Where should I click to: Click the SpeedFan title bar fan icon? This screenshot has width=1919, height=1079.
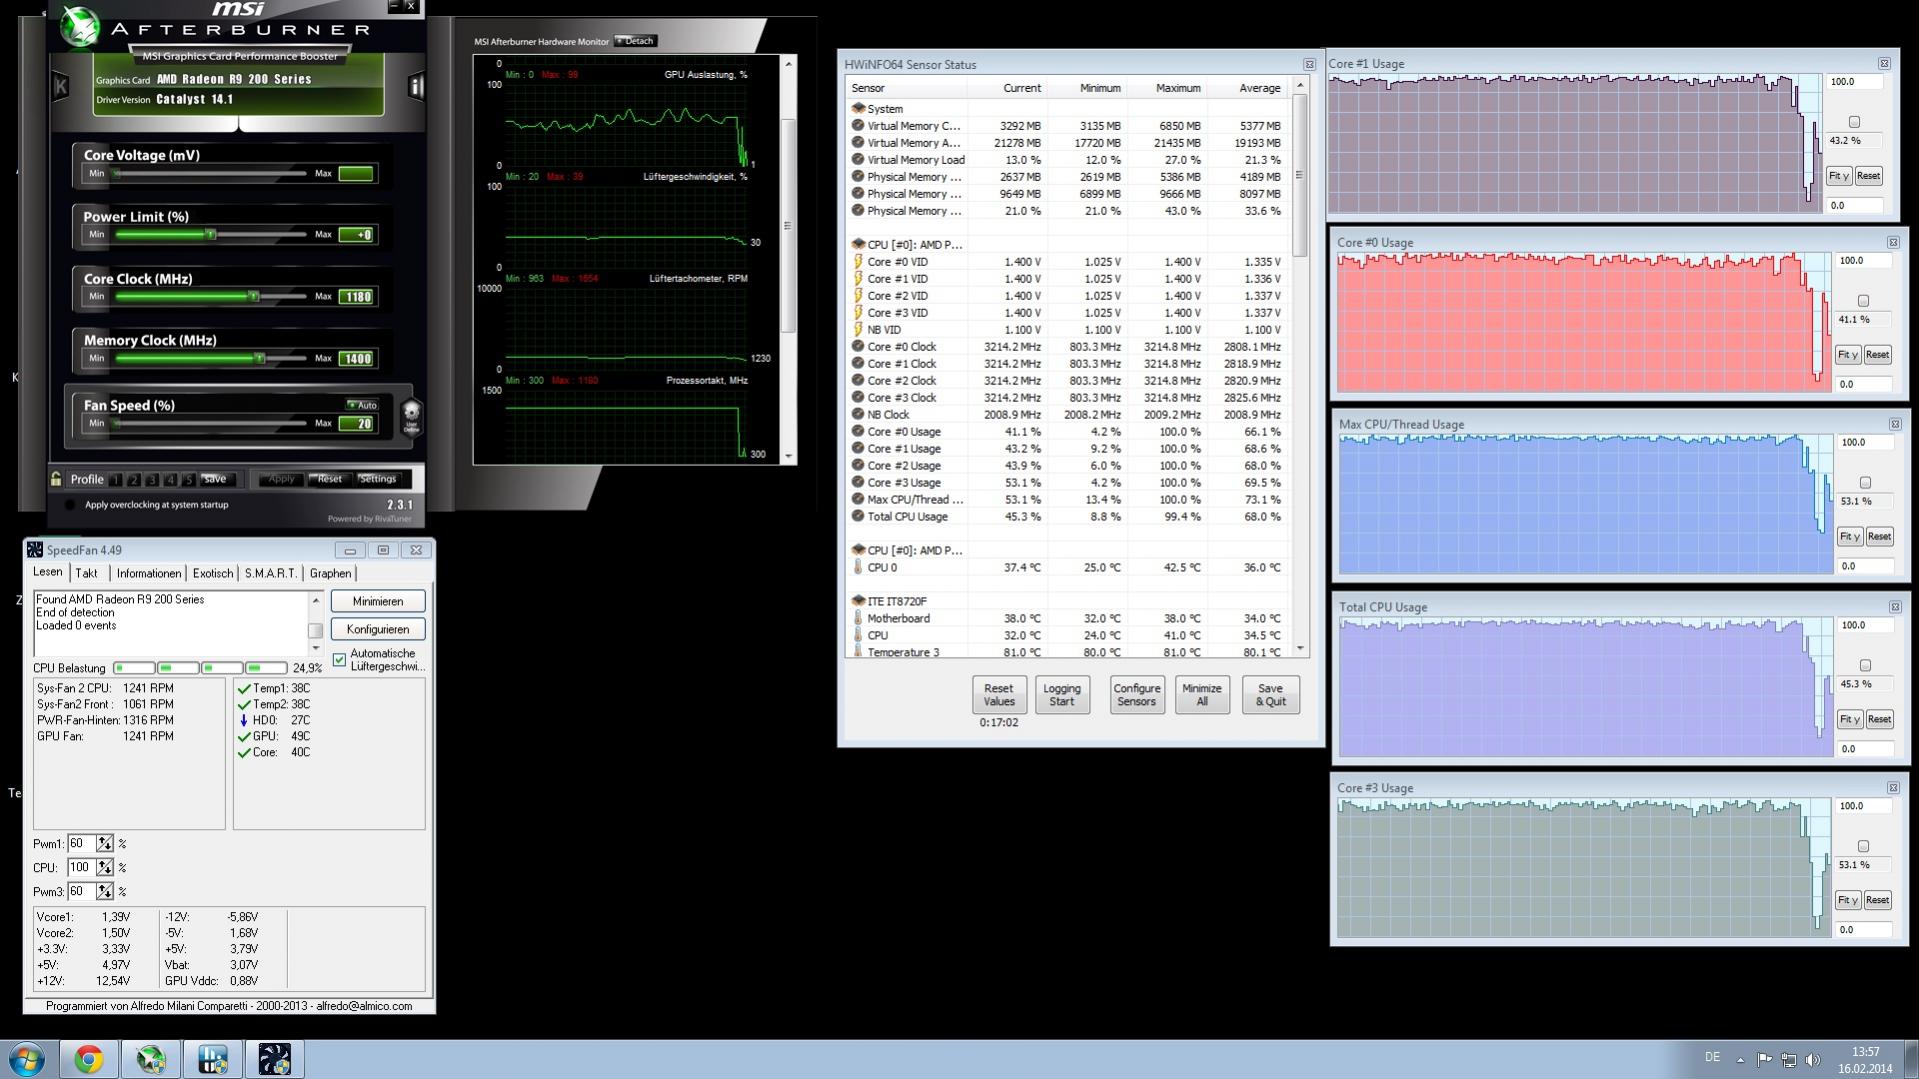click(x=35, y=550)
